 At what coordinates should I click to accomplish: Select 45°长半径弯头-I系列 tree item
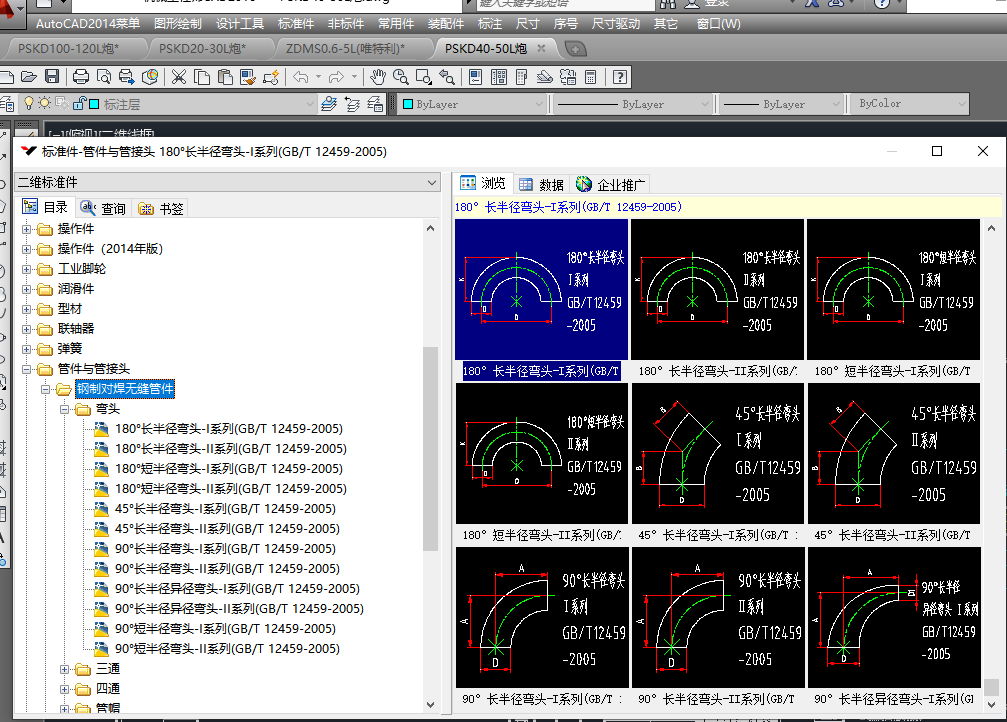pos(225,509)
